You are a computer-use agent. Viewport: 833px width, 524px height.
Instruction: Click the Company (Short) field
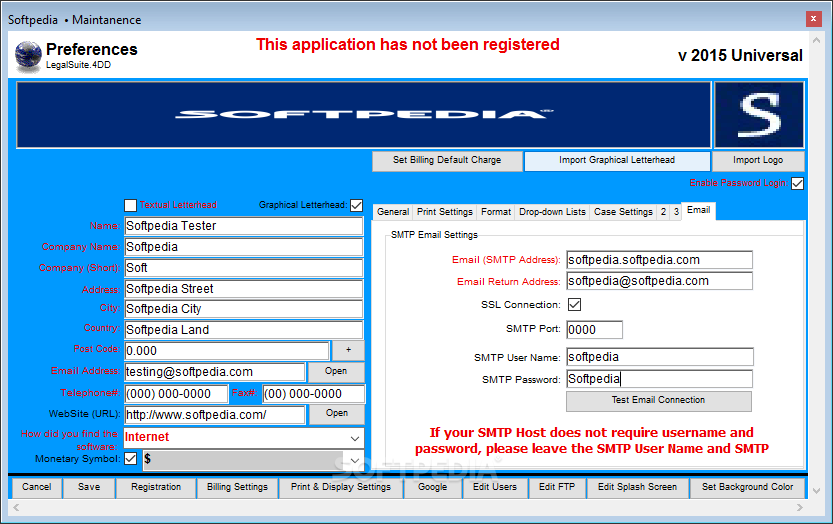tap(244, 268)
